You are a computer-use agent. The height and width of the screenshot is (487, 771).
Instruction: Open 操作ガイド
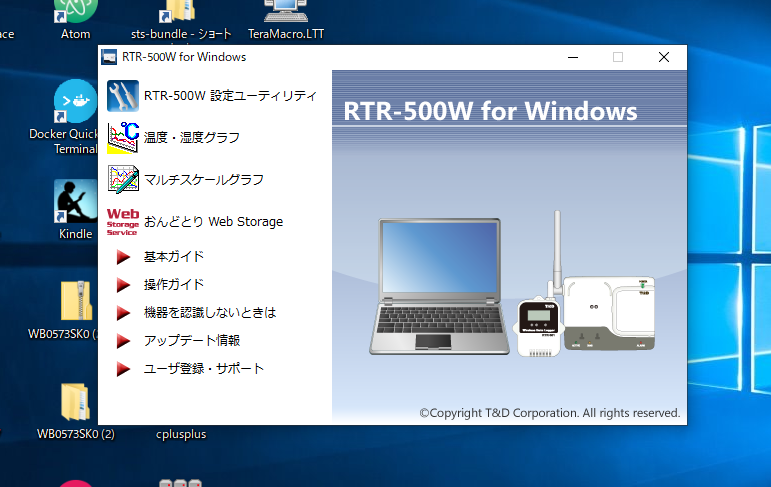174,284
